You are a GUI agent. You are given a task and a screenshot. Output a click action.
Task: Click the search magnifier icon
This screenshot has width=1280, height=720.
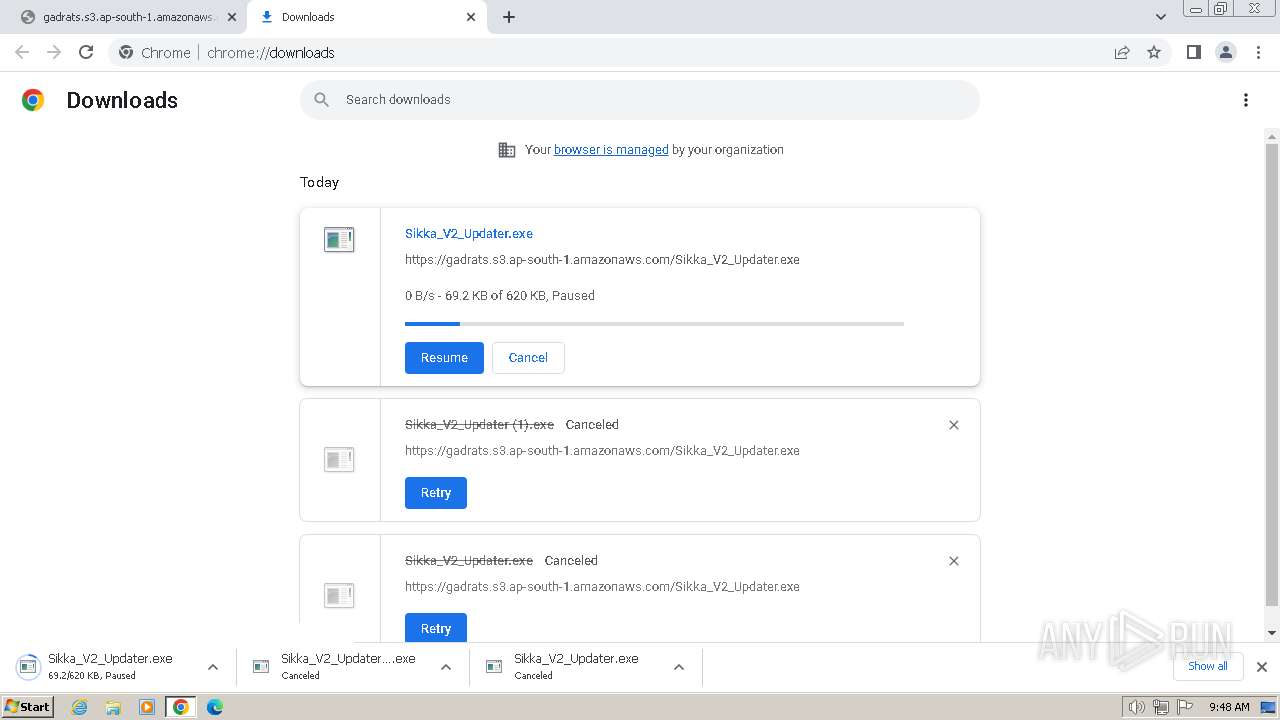coord(321,100)
